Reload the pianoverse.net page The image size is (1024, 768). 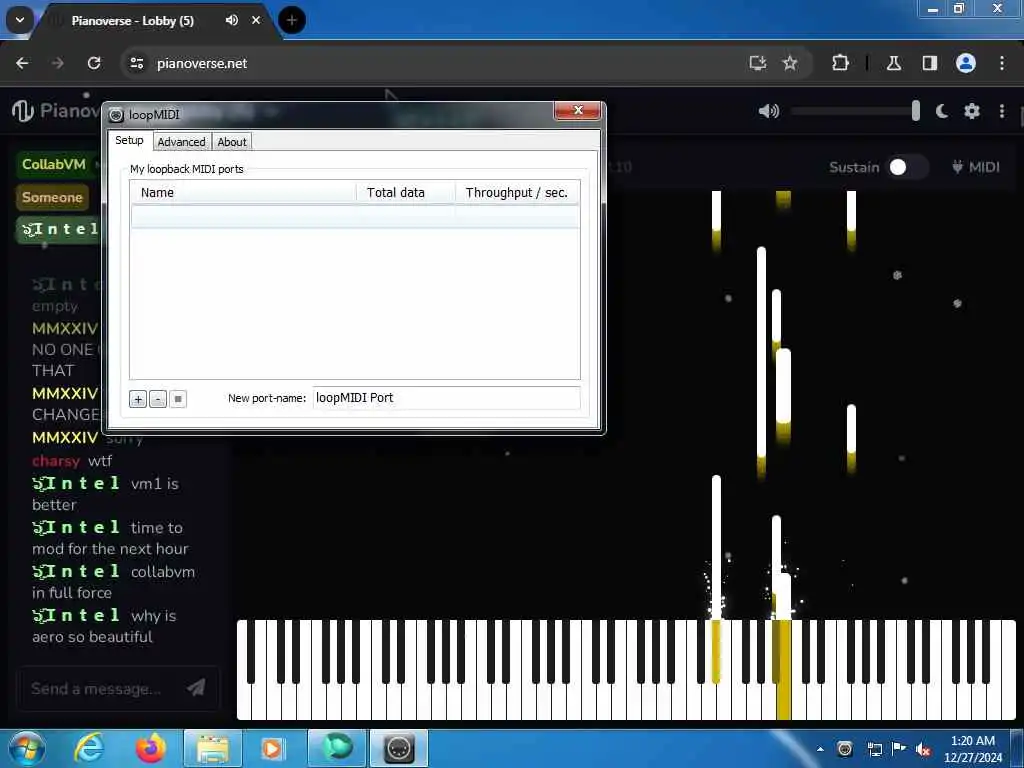[94, 63]
